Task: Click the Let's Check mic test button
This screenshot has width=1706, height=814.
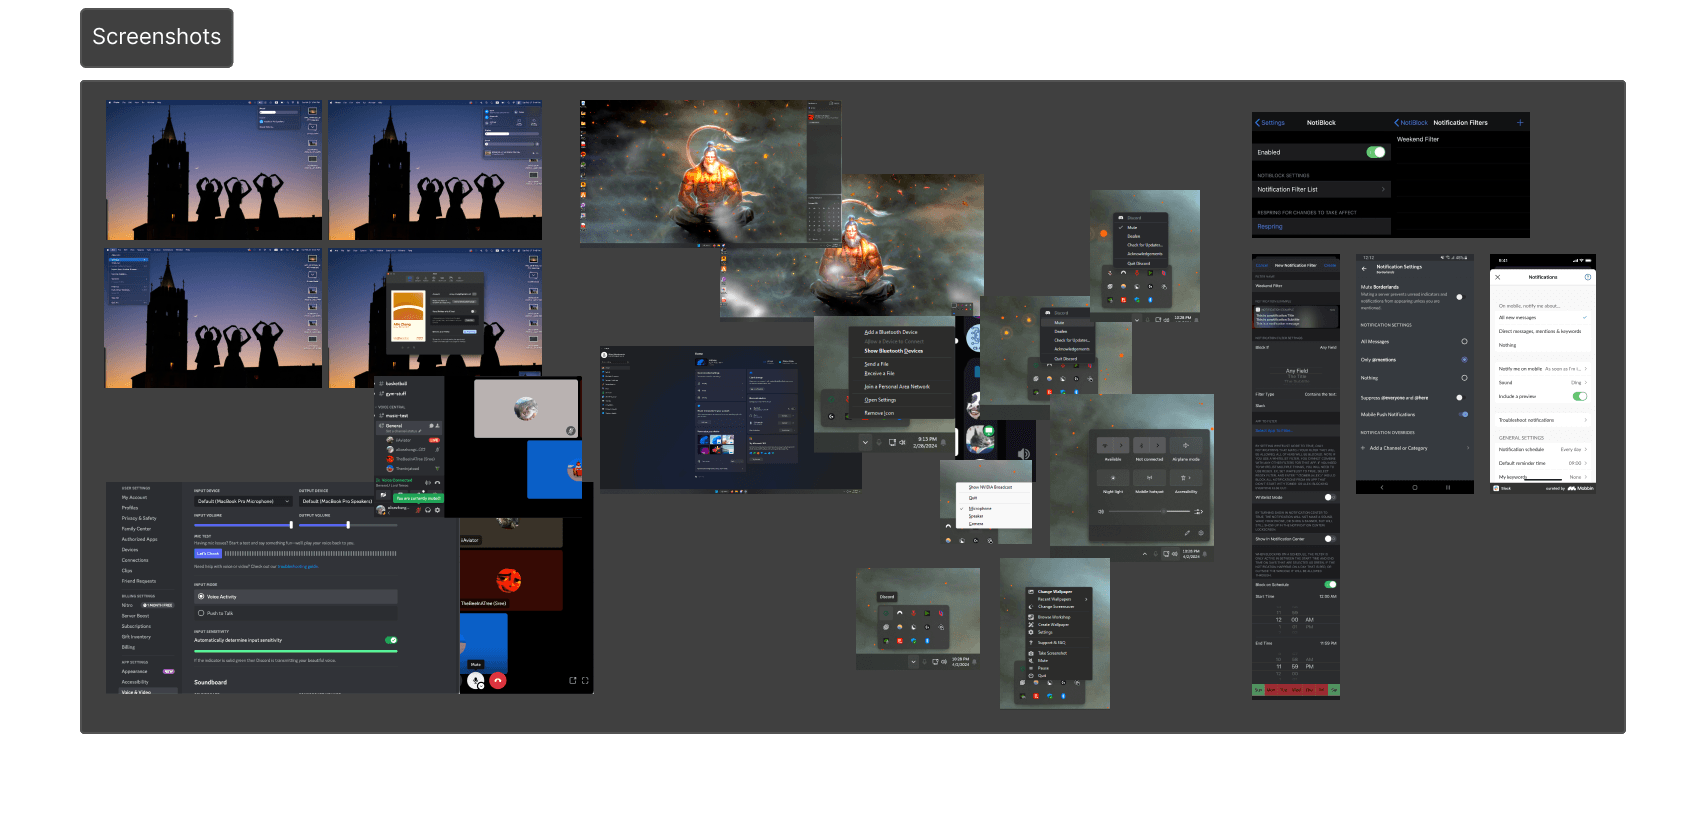Action: (x=208, y=553)
